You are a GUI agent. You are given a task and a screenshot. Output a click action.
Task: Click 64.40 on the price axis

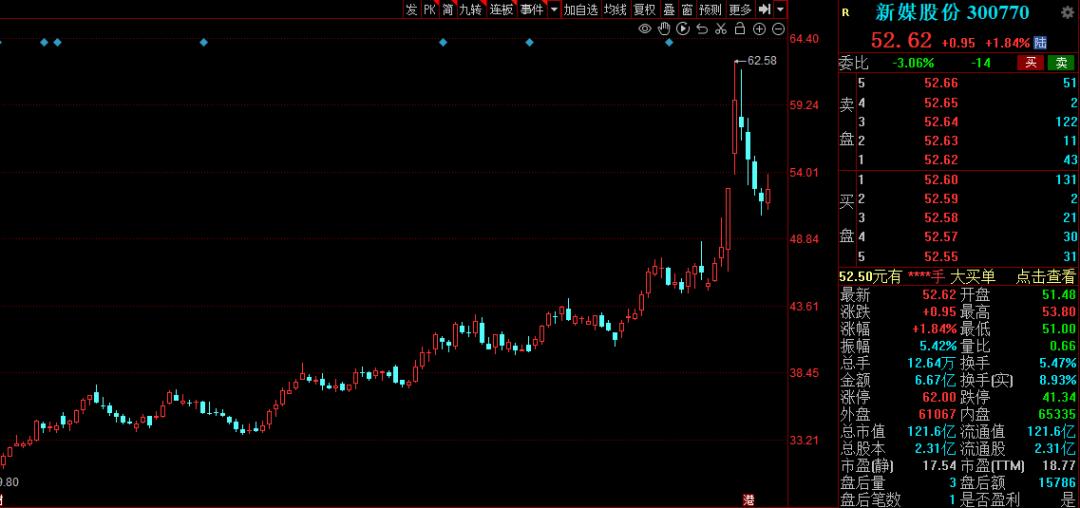(x=804, y=39)
